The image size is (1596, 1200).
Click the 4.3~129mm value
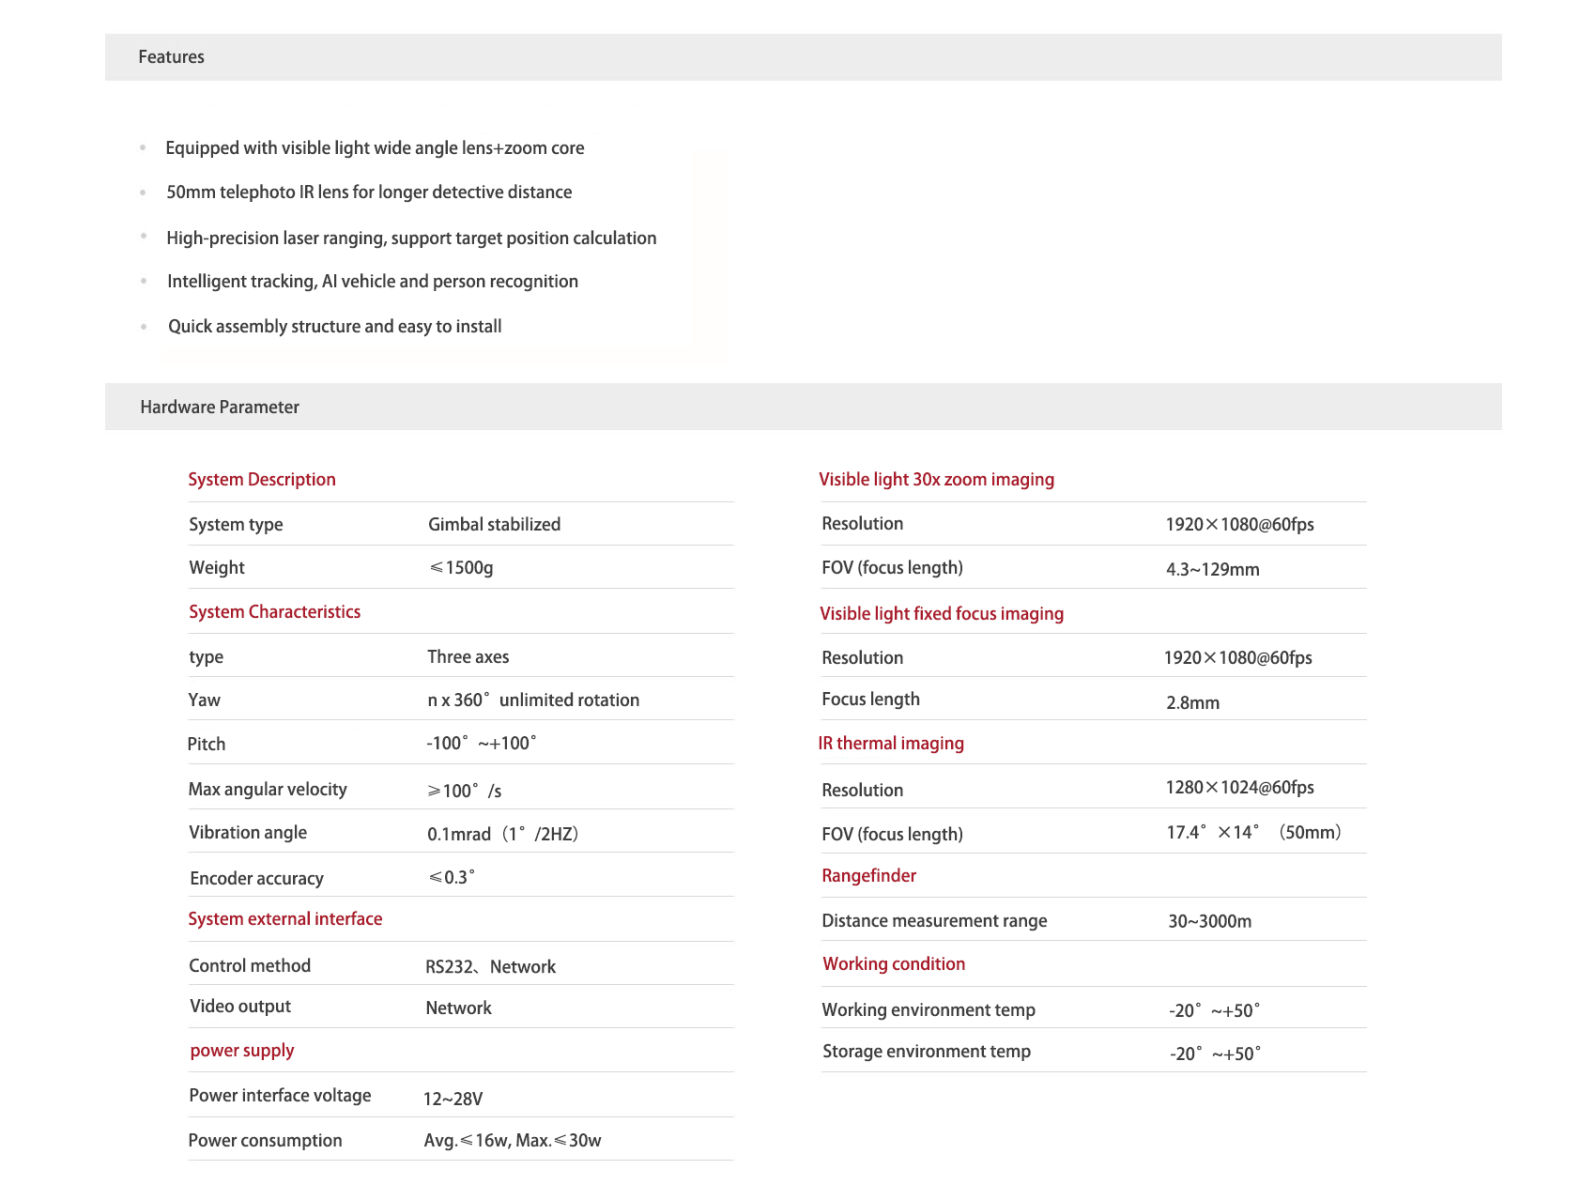(1212, 569)
